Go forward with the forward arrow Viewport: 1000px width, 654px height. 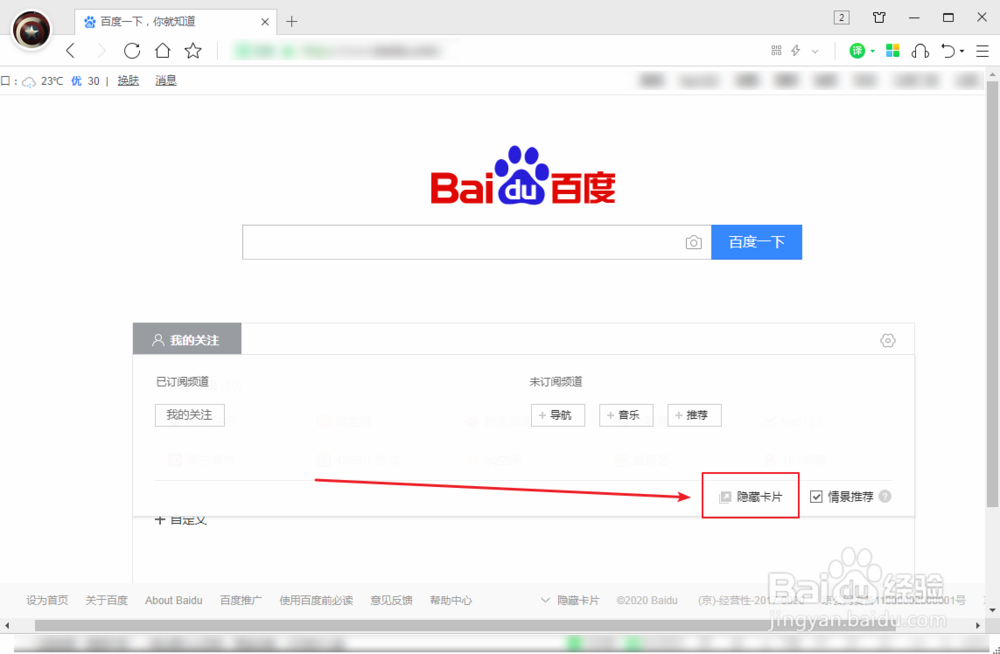coord(101,50)
